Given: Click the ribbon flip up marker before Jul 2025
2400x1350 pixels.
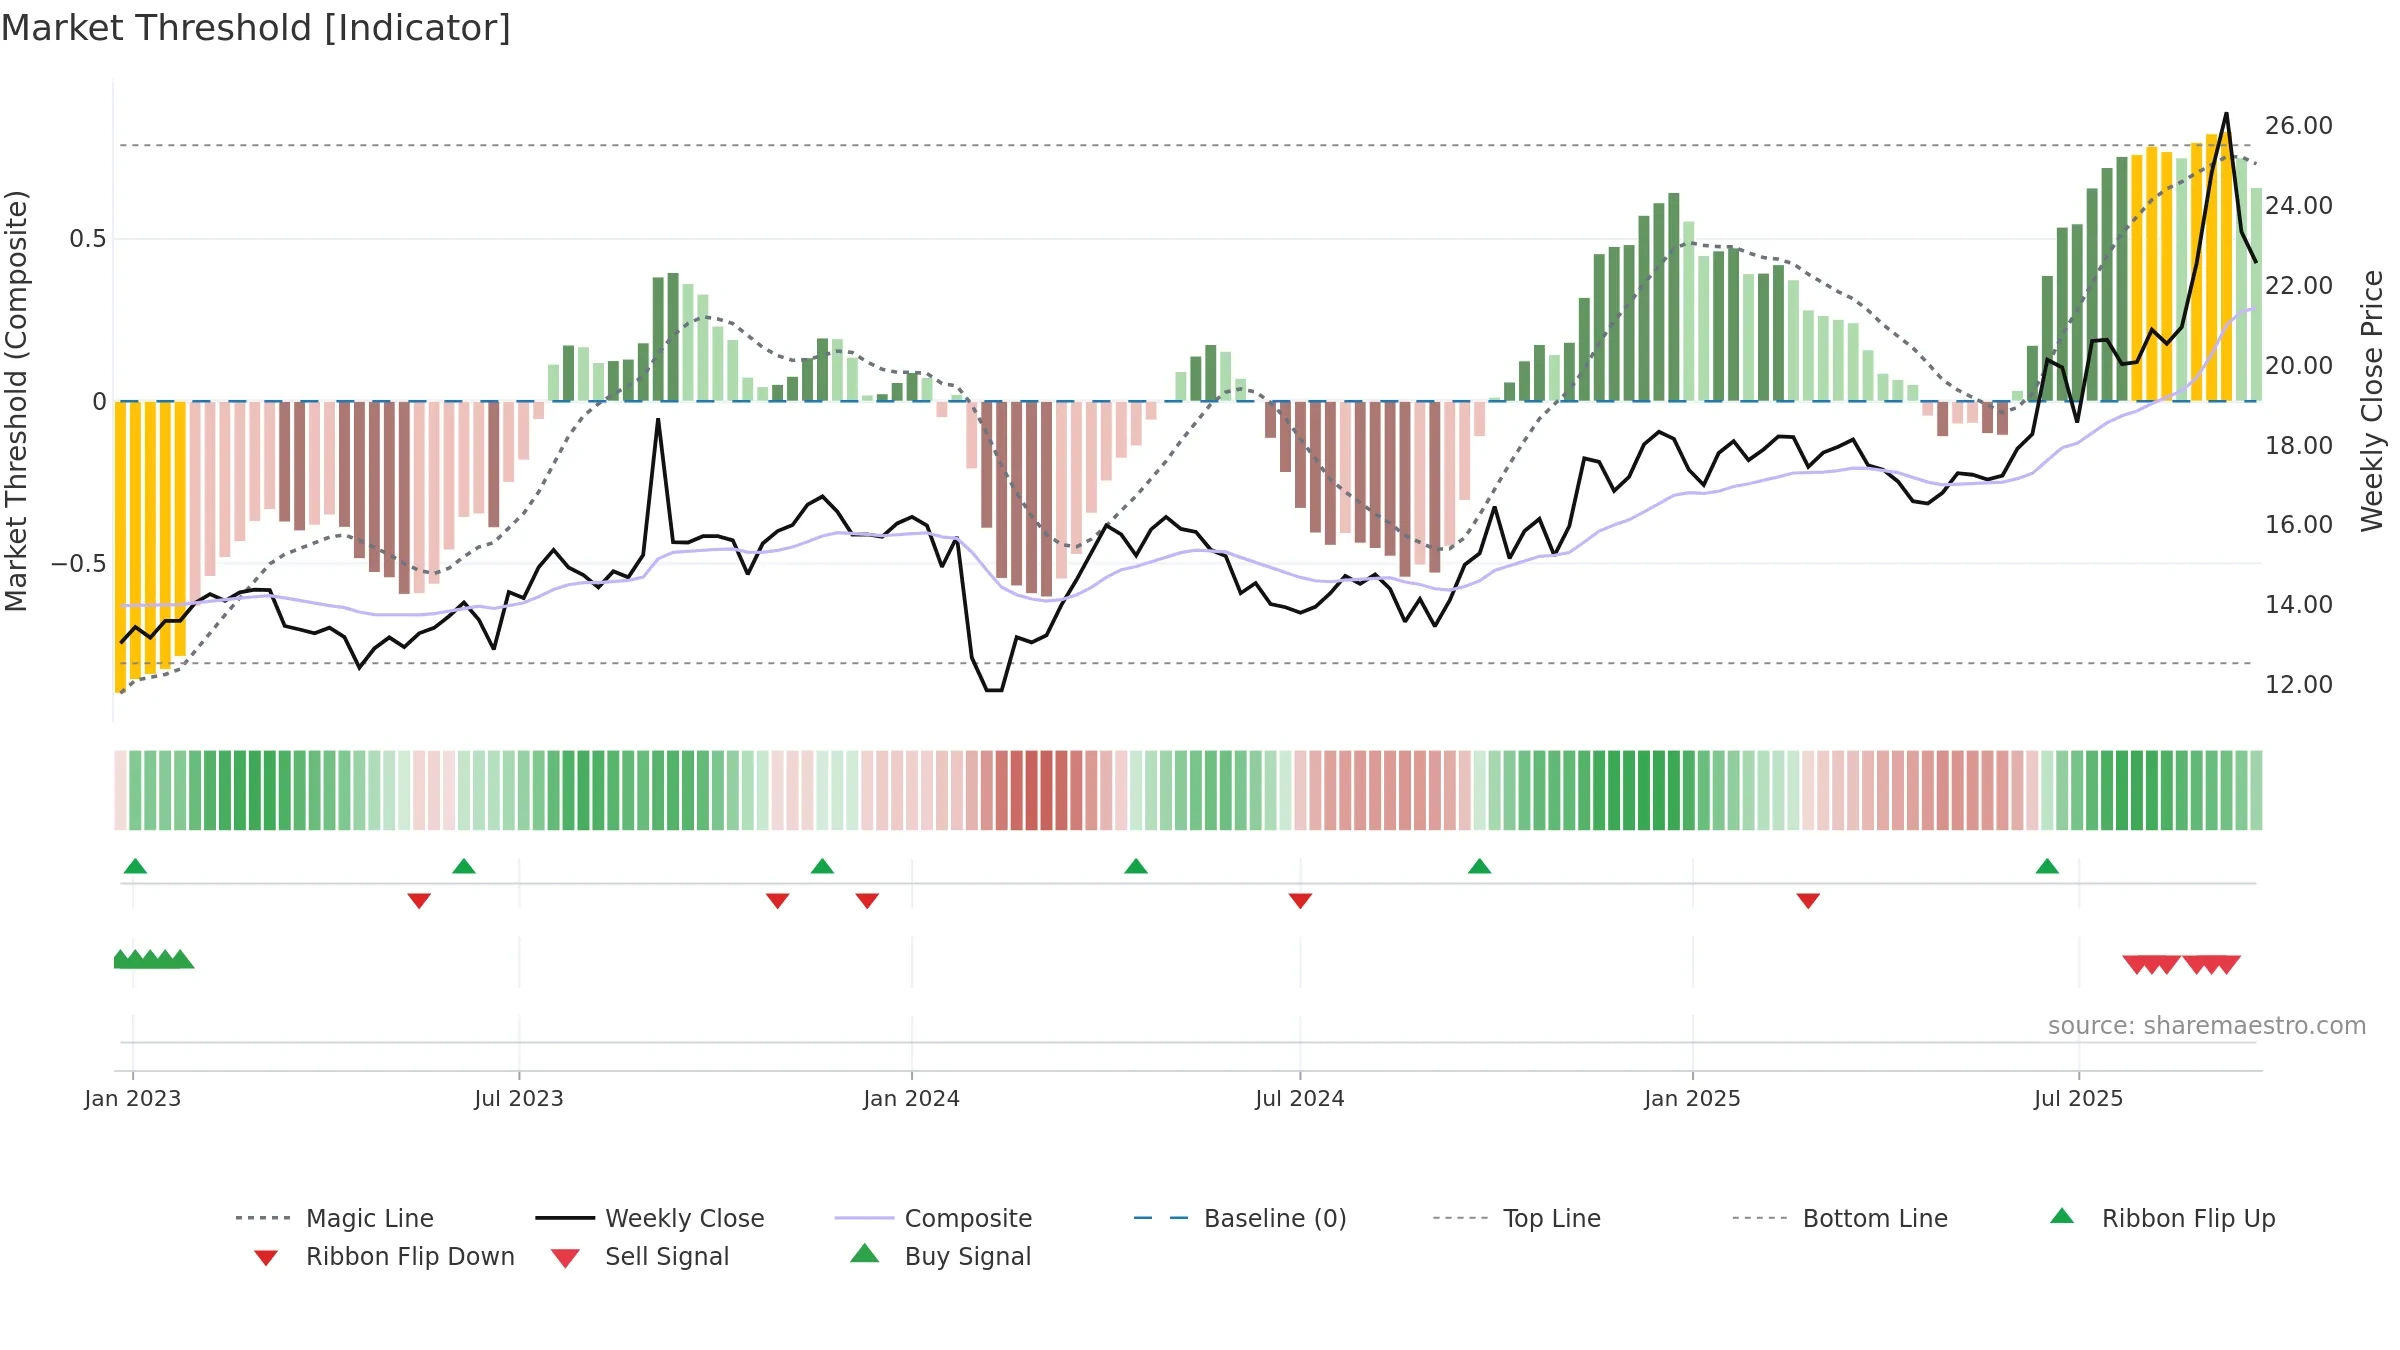Looking at the screenshot, I should (2047, 866).
